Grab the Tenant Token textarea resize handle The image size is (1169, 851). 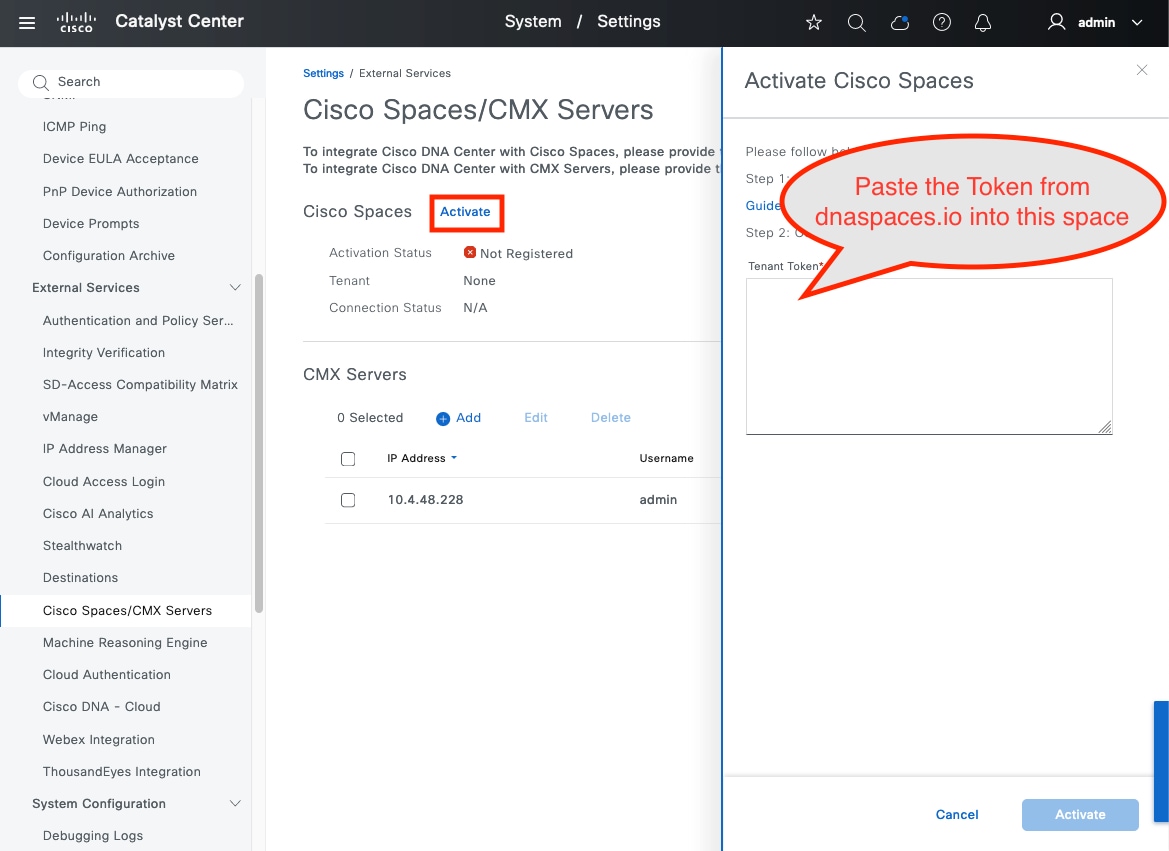pos(1105,427)
